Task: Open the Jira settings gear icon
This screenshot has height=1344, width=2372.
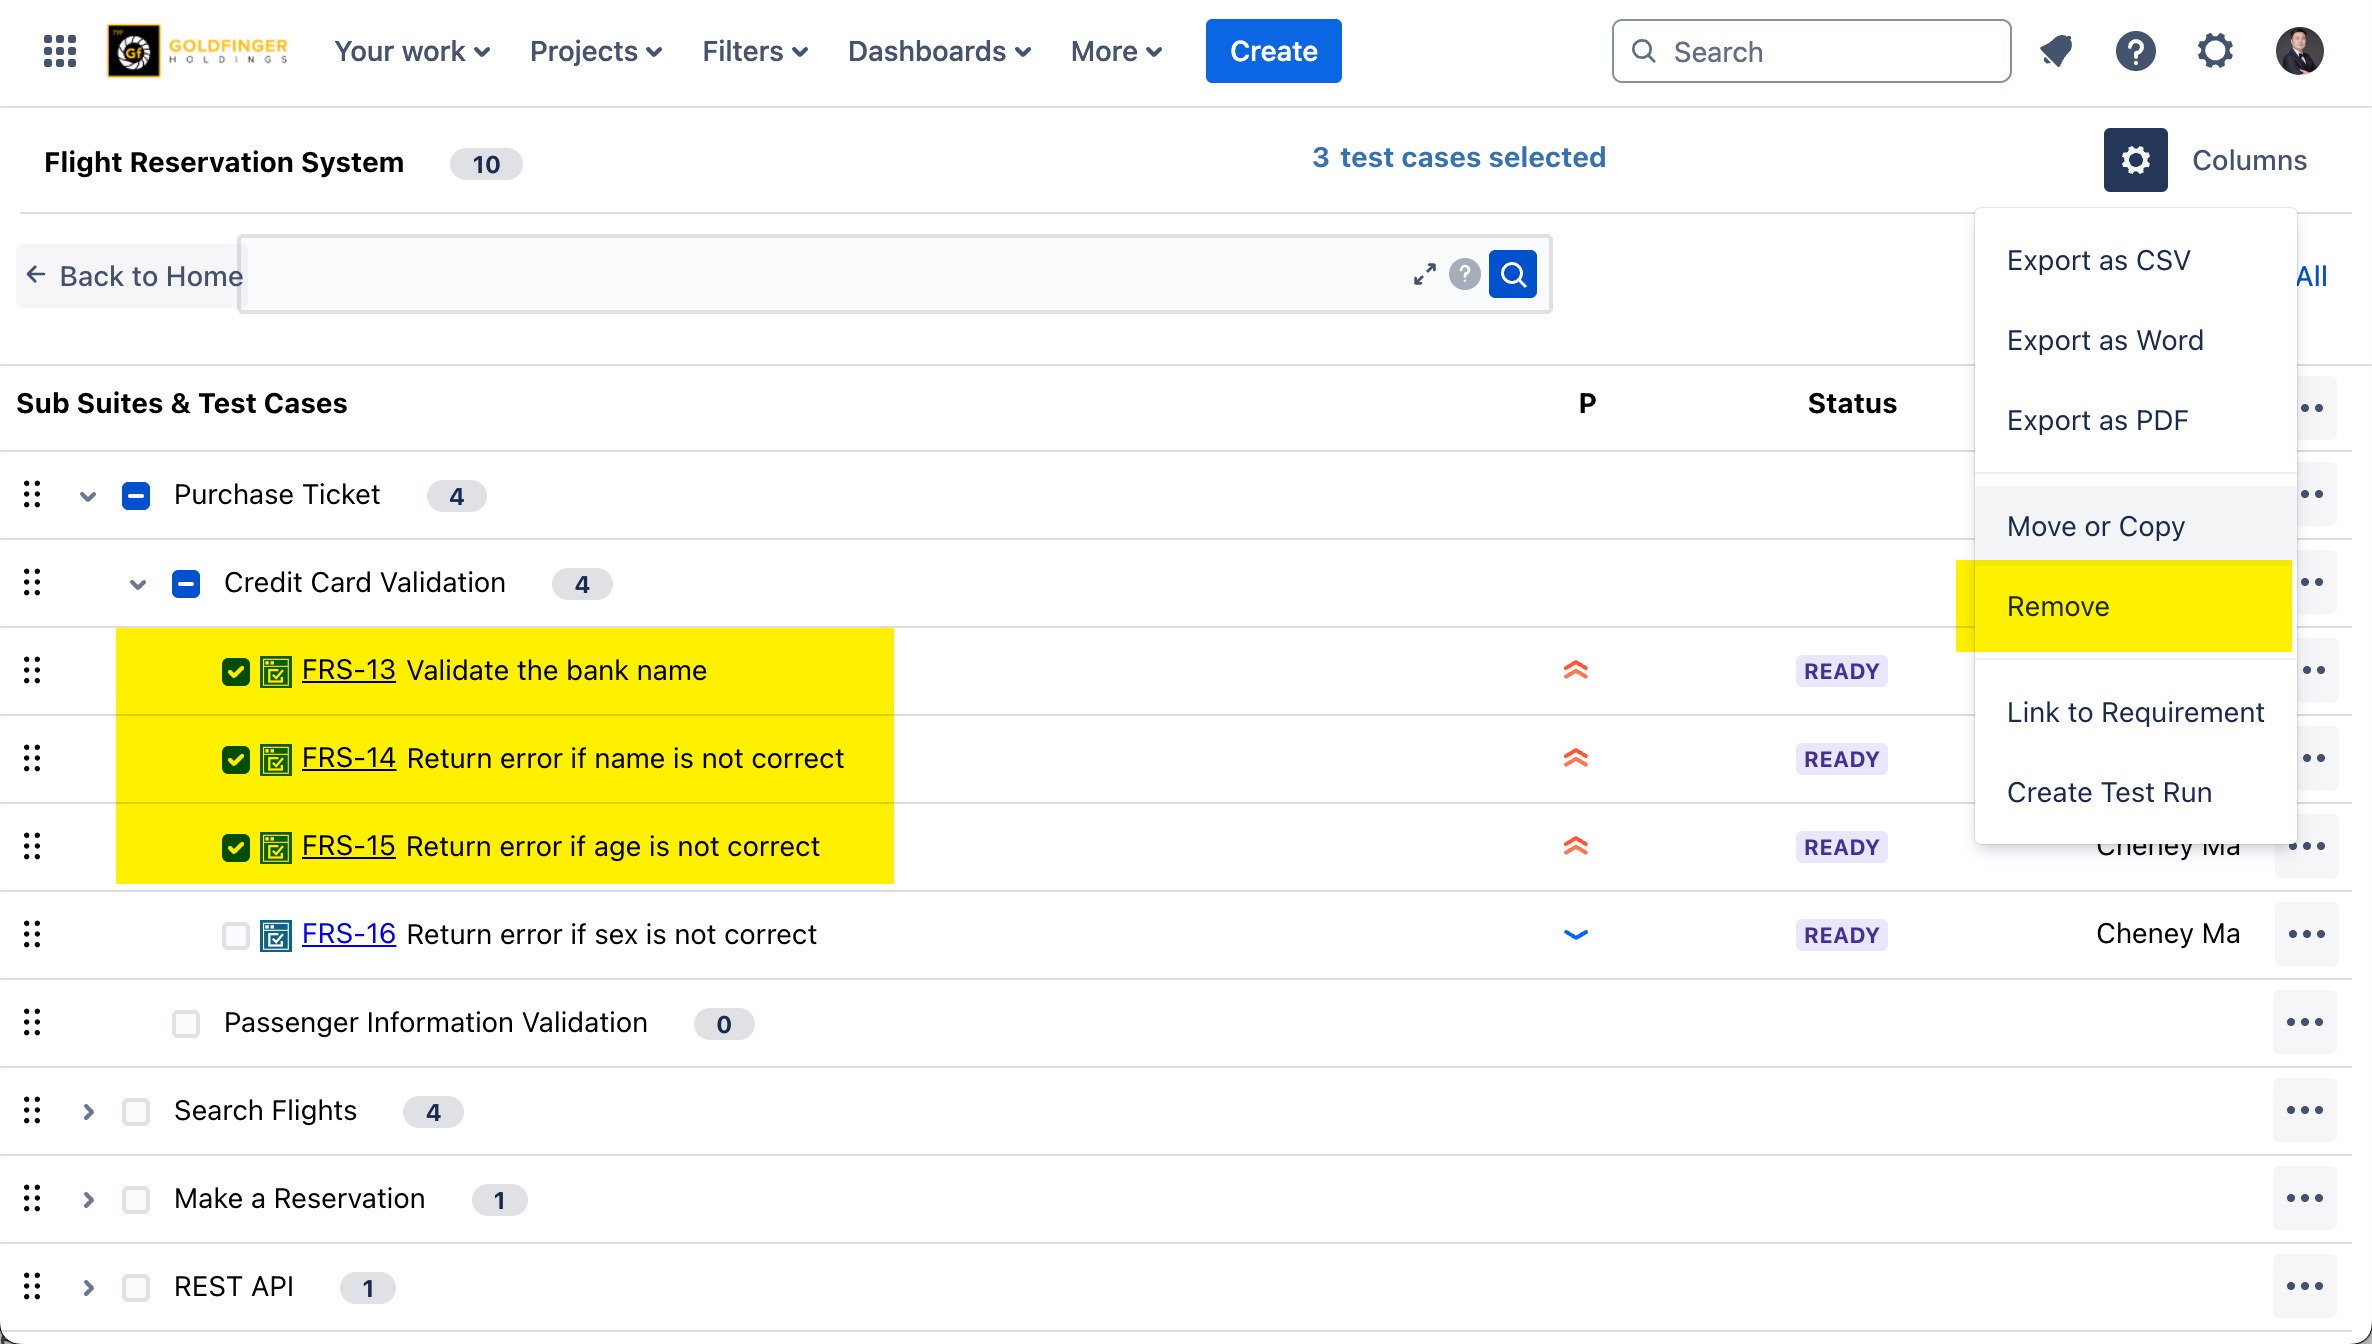Action: click(x=2215, y=51)
